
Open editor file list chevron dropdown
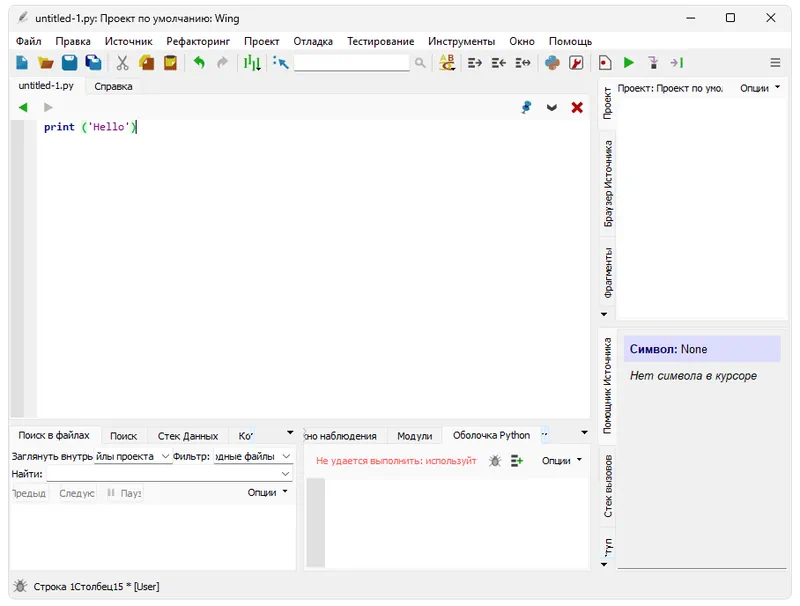click(x=552, y=108)
